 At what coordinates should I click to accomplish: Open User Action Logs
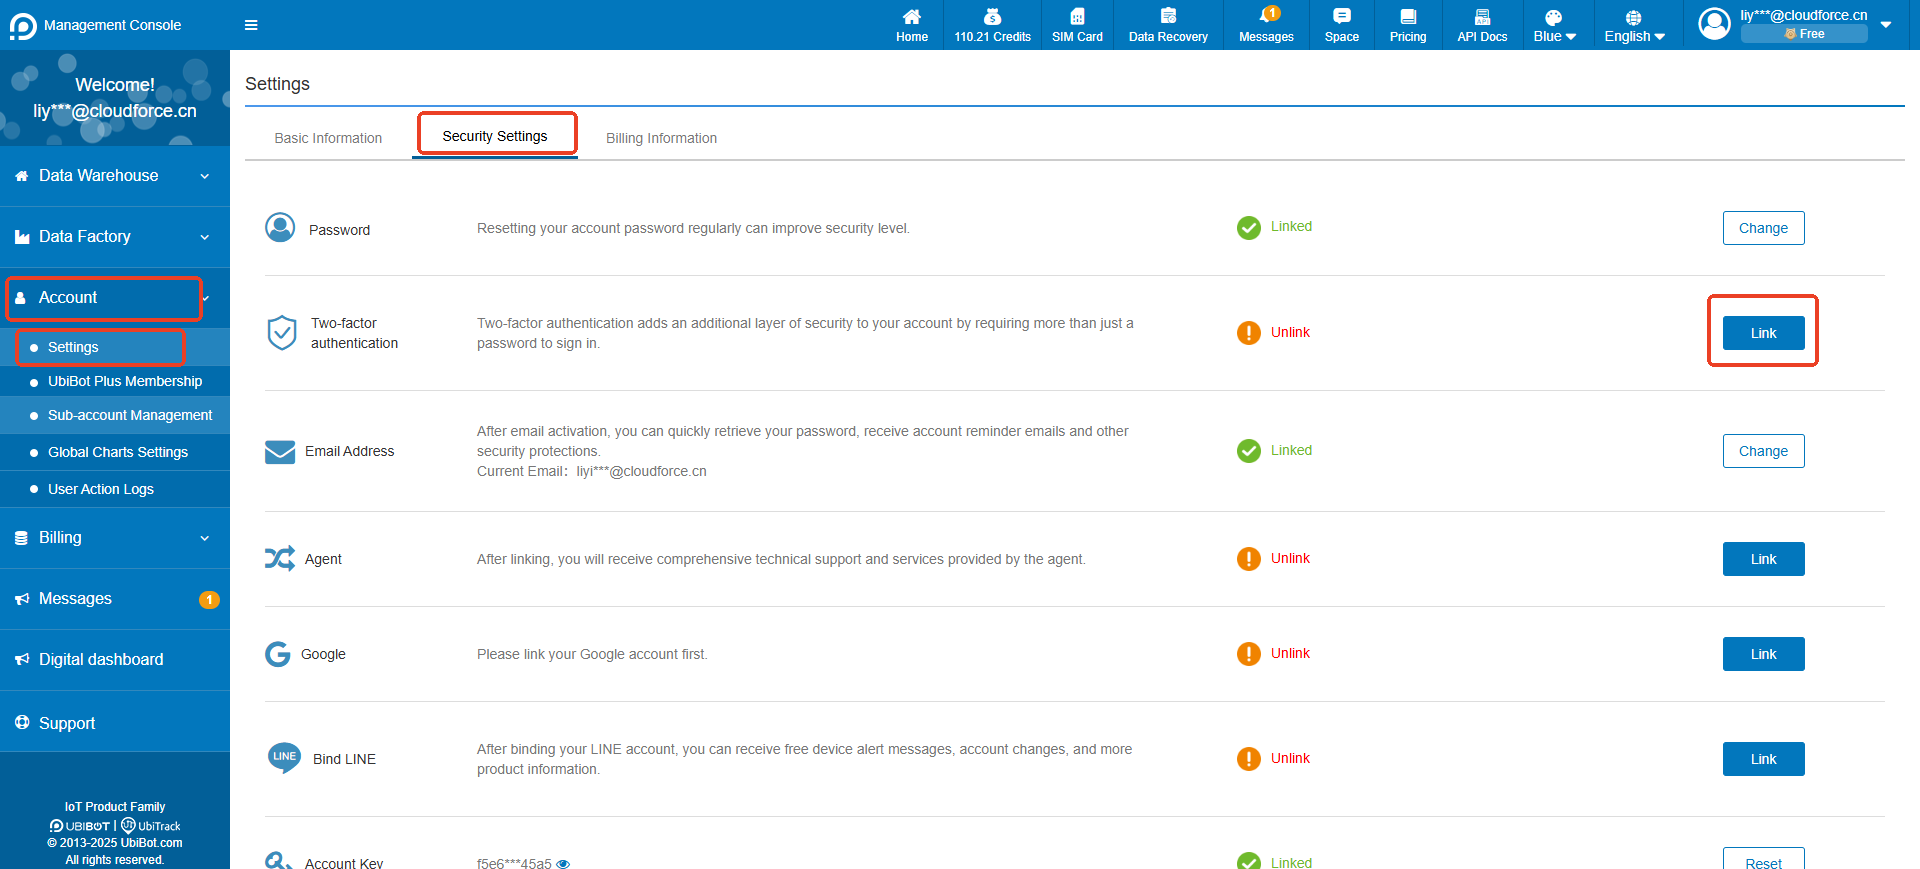point(115,489)
